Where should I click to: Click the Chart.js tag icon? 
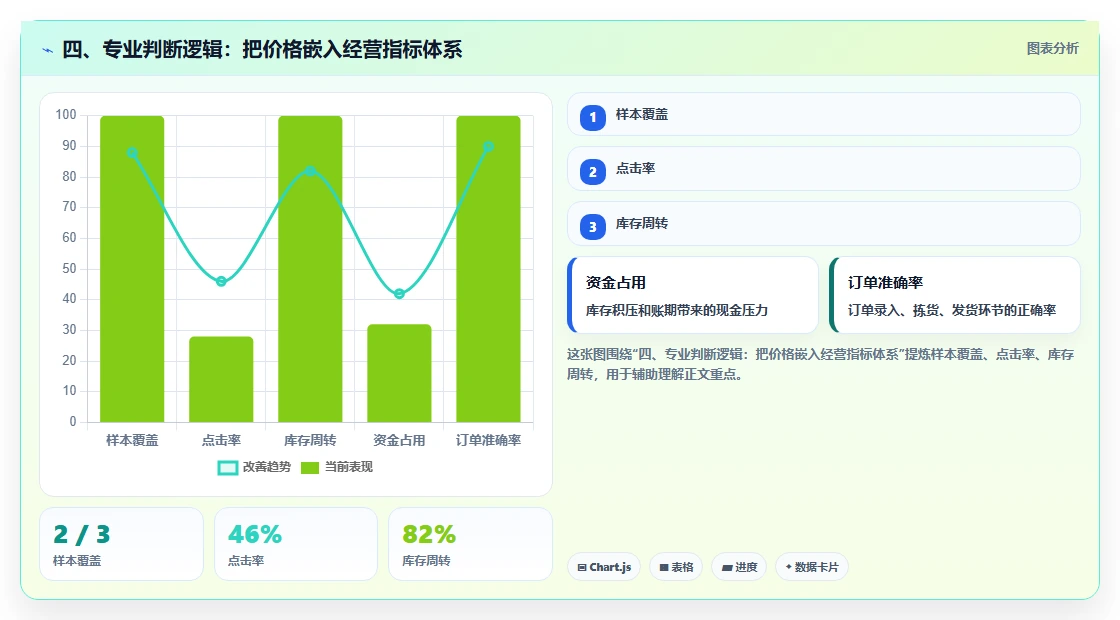point(582,567)
